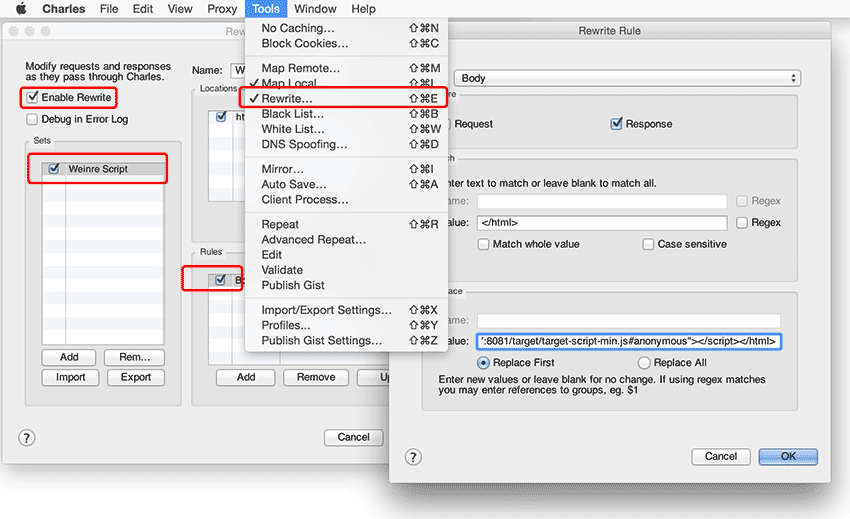The width and height of the screenshot is (850, 519).
Task: Uncheck the Response checkbox
Action: point(616,124)
